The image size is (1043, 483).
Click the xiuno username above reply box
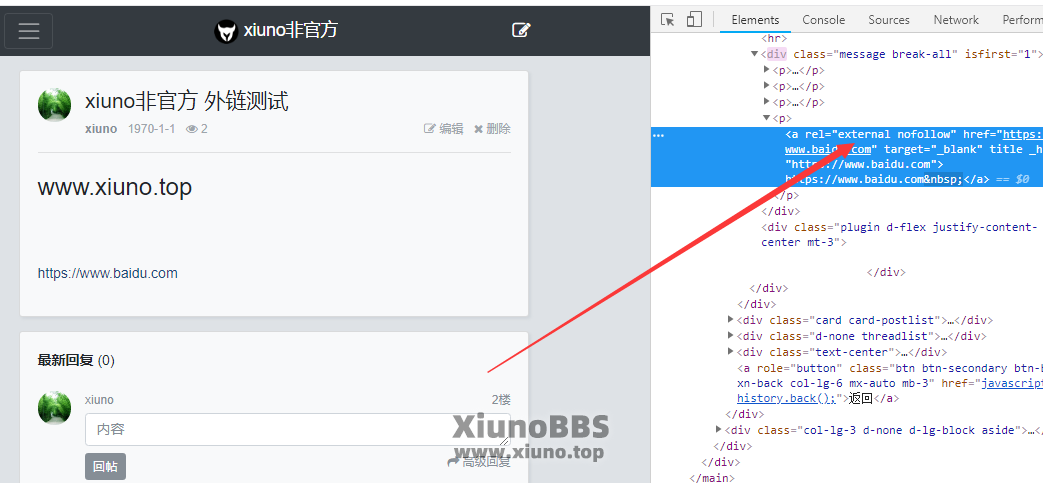99,400
